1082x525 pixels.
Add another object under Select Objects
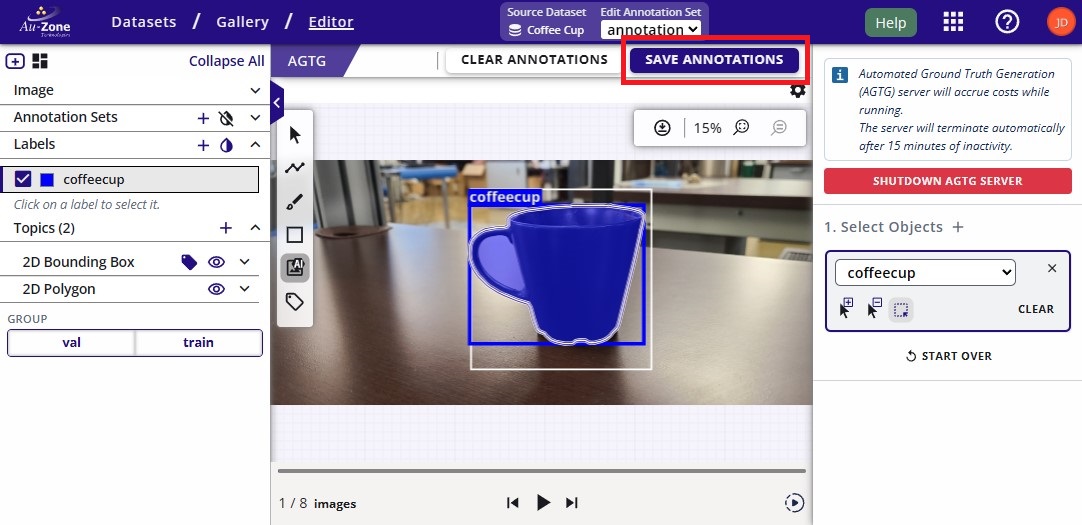[958, 227]
